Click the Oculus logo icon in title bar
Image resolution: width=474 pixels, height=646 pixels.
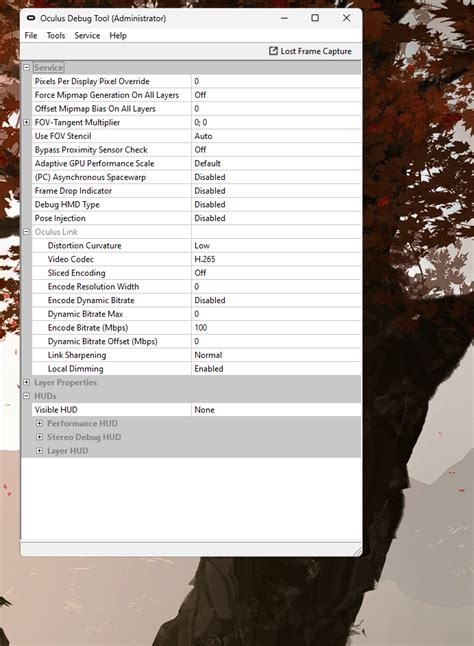tap(31, 18)
